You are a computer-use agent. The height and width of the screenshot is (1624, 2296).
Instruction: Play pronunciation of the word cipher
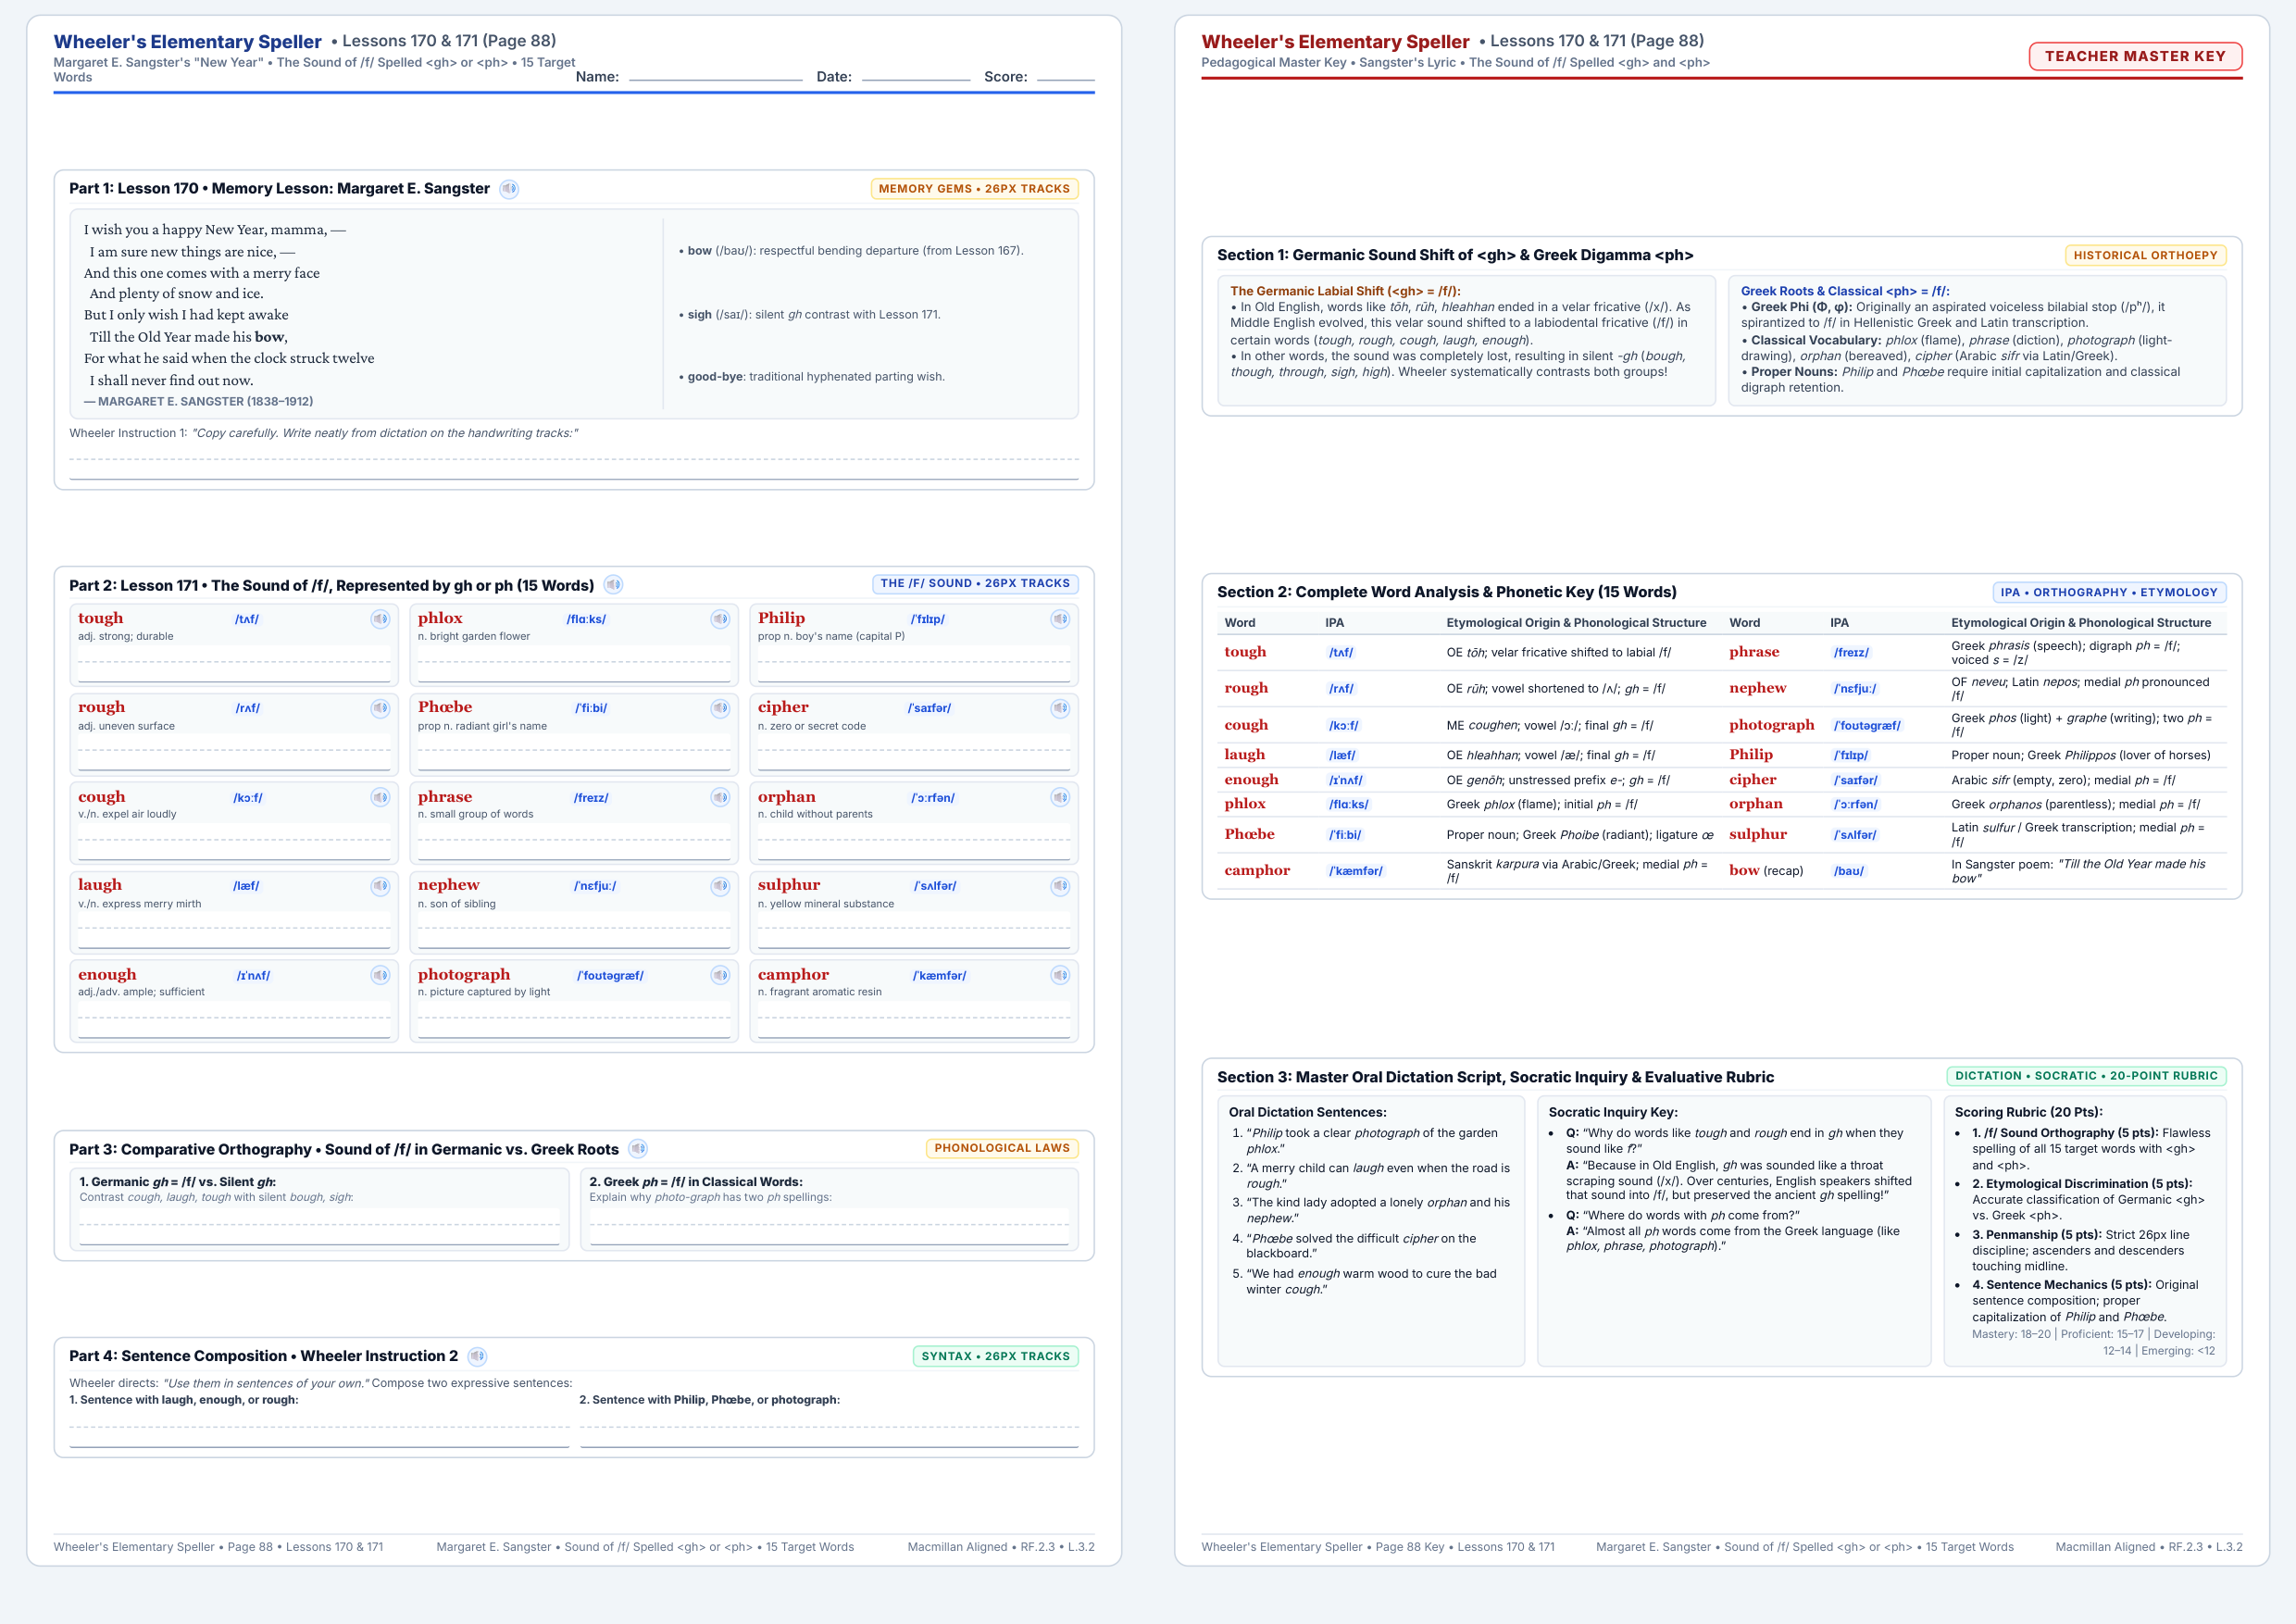[x=1060, y=708]
